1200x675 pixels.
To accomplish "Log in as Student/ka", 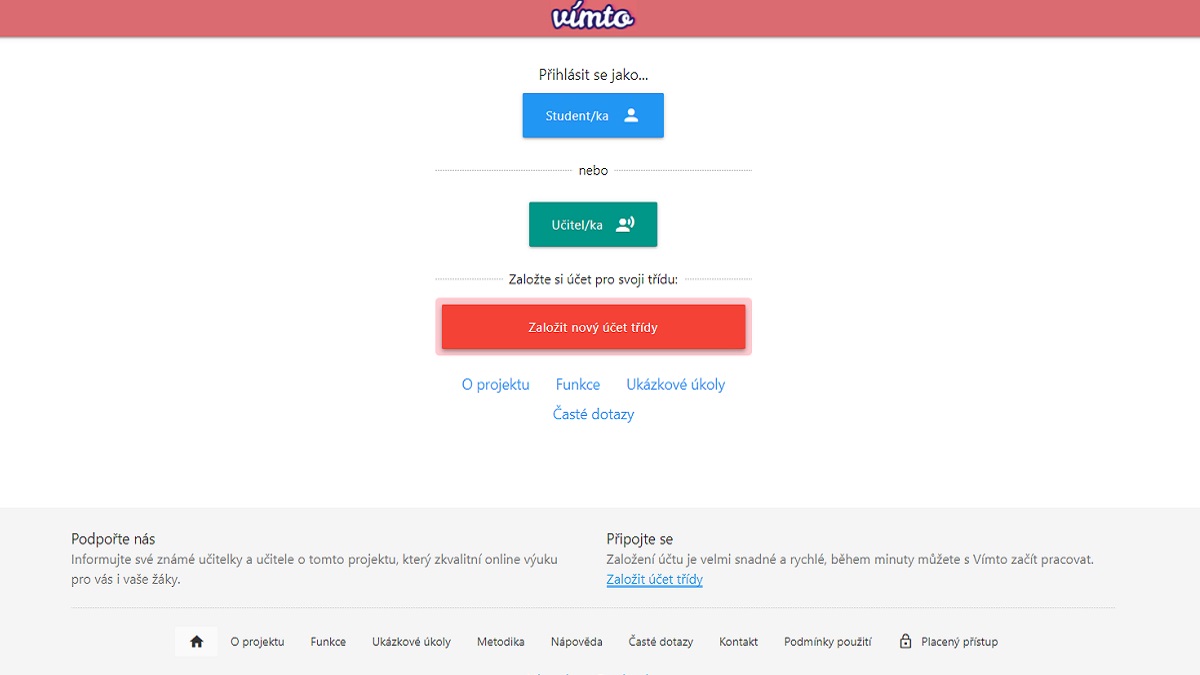I will point(593,115).
